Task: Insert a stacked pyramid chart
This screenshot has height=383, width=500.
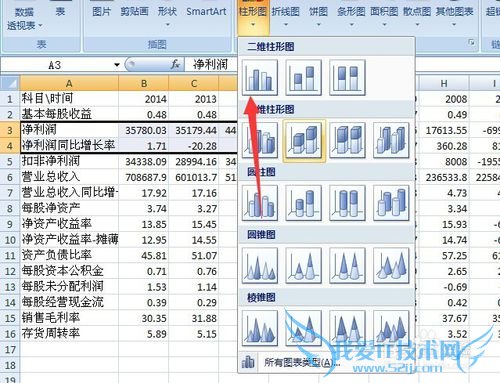Action: click(x=303, y=328)
